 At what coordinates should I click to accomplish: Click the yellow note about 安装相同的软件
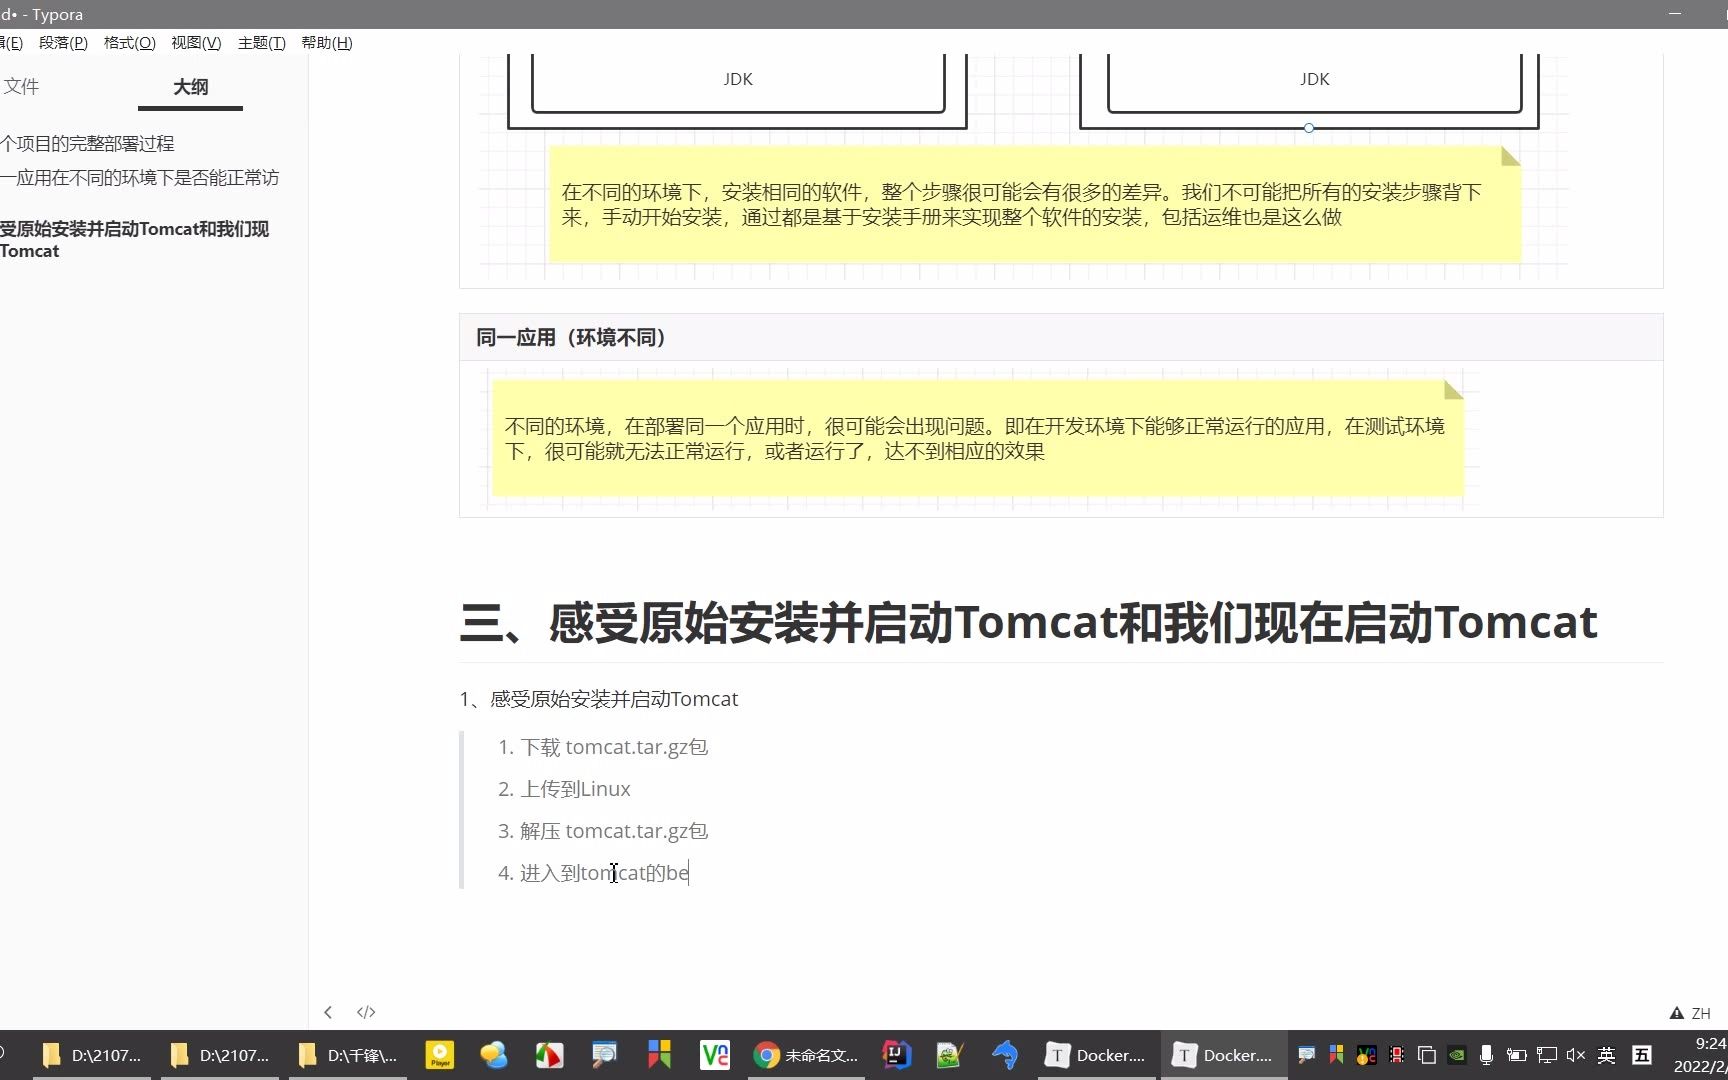[x=1035, y=205]
